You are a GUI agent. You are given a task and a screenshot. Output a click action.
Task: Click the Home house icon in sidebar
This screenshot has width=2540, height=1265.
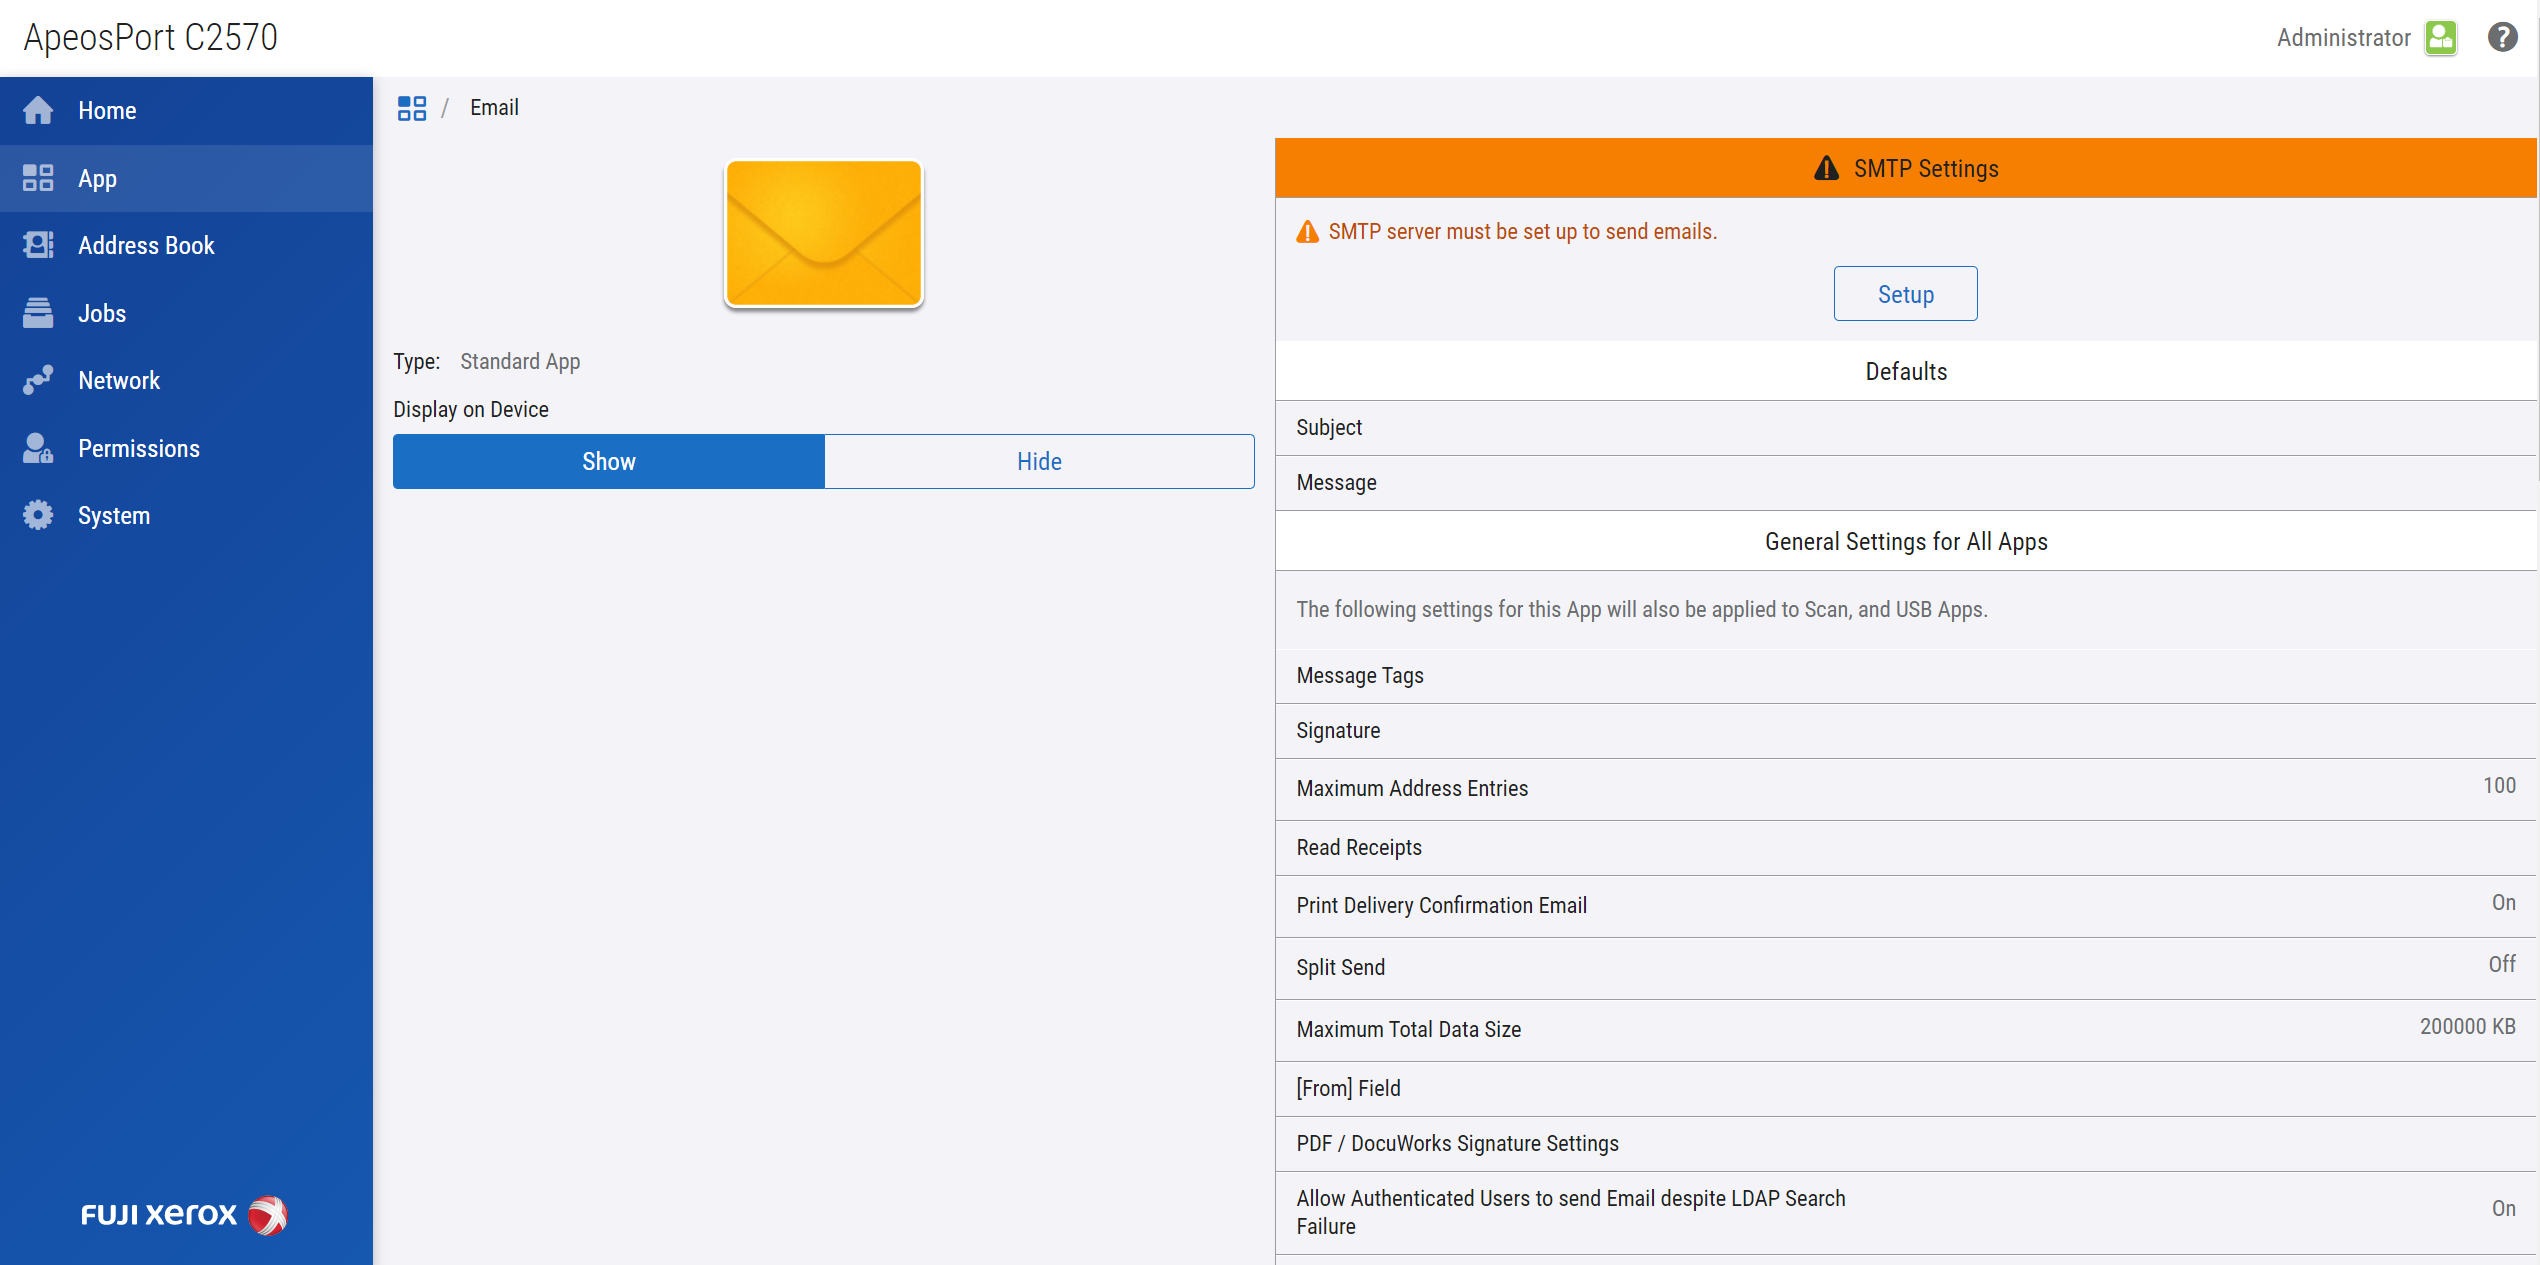pyautogui.click(x=38, y=111)
